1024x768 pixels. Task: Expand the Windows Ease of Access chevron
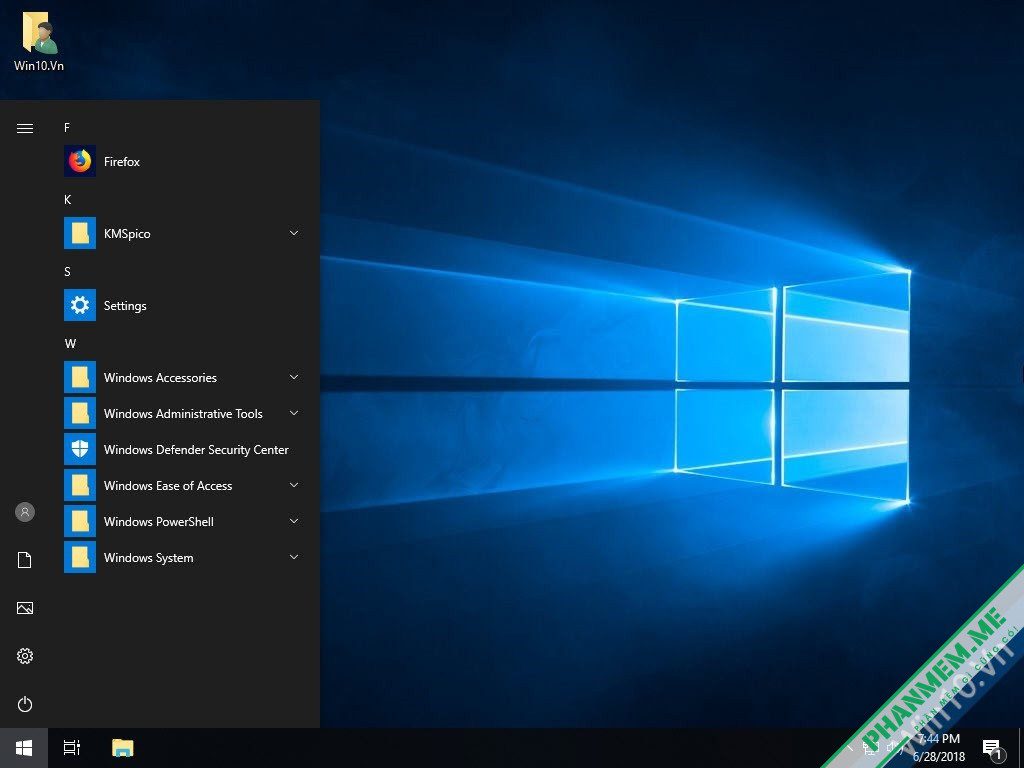coord(294,485)
